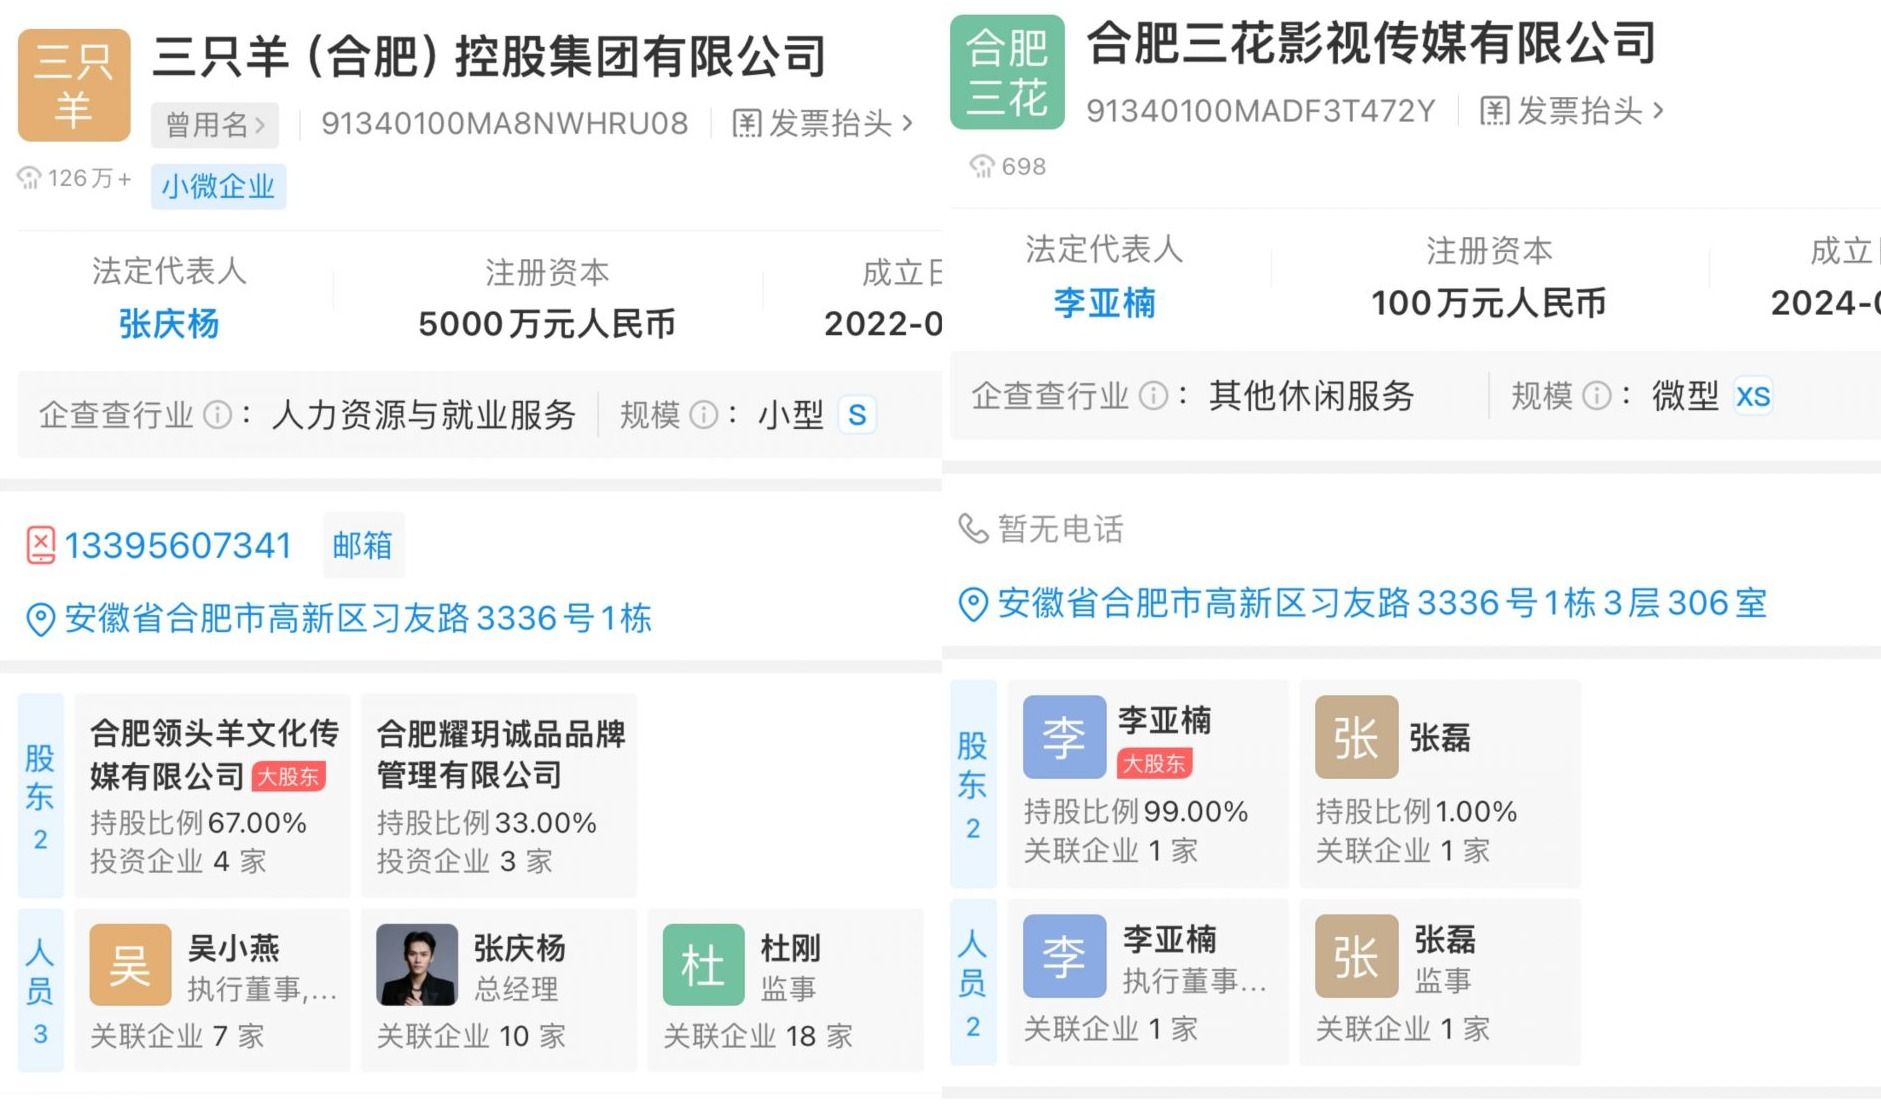This screenshot has height=1105, width=1881.
Task: Expand 发票抬头 for 三只羊 company
Action: [x=822, y=124]
